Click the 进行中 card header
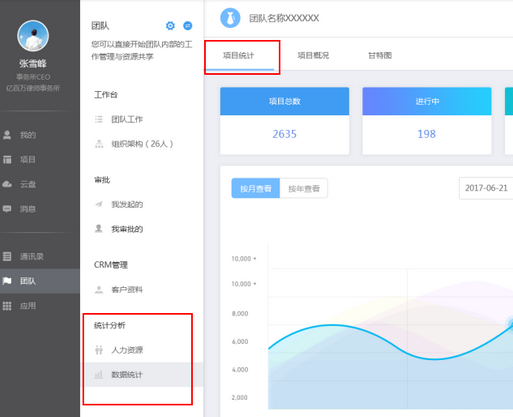 pos(427,101)
